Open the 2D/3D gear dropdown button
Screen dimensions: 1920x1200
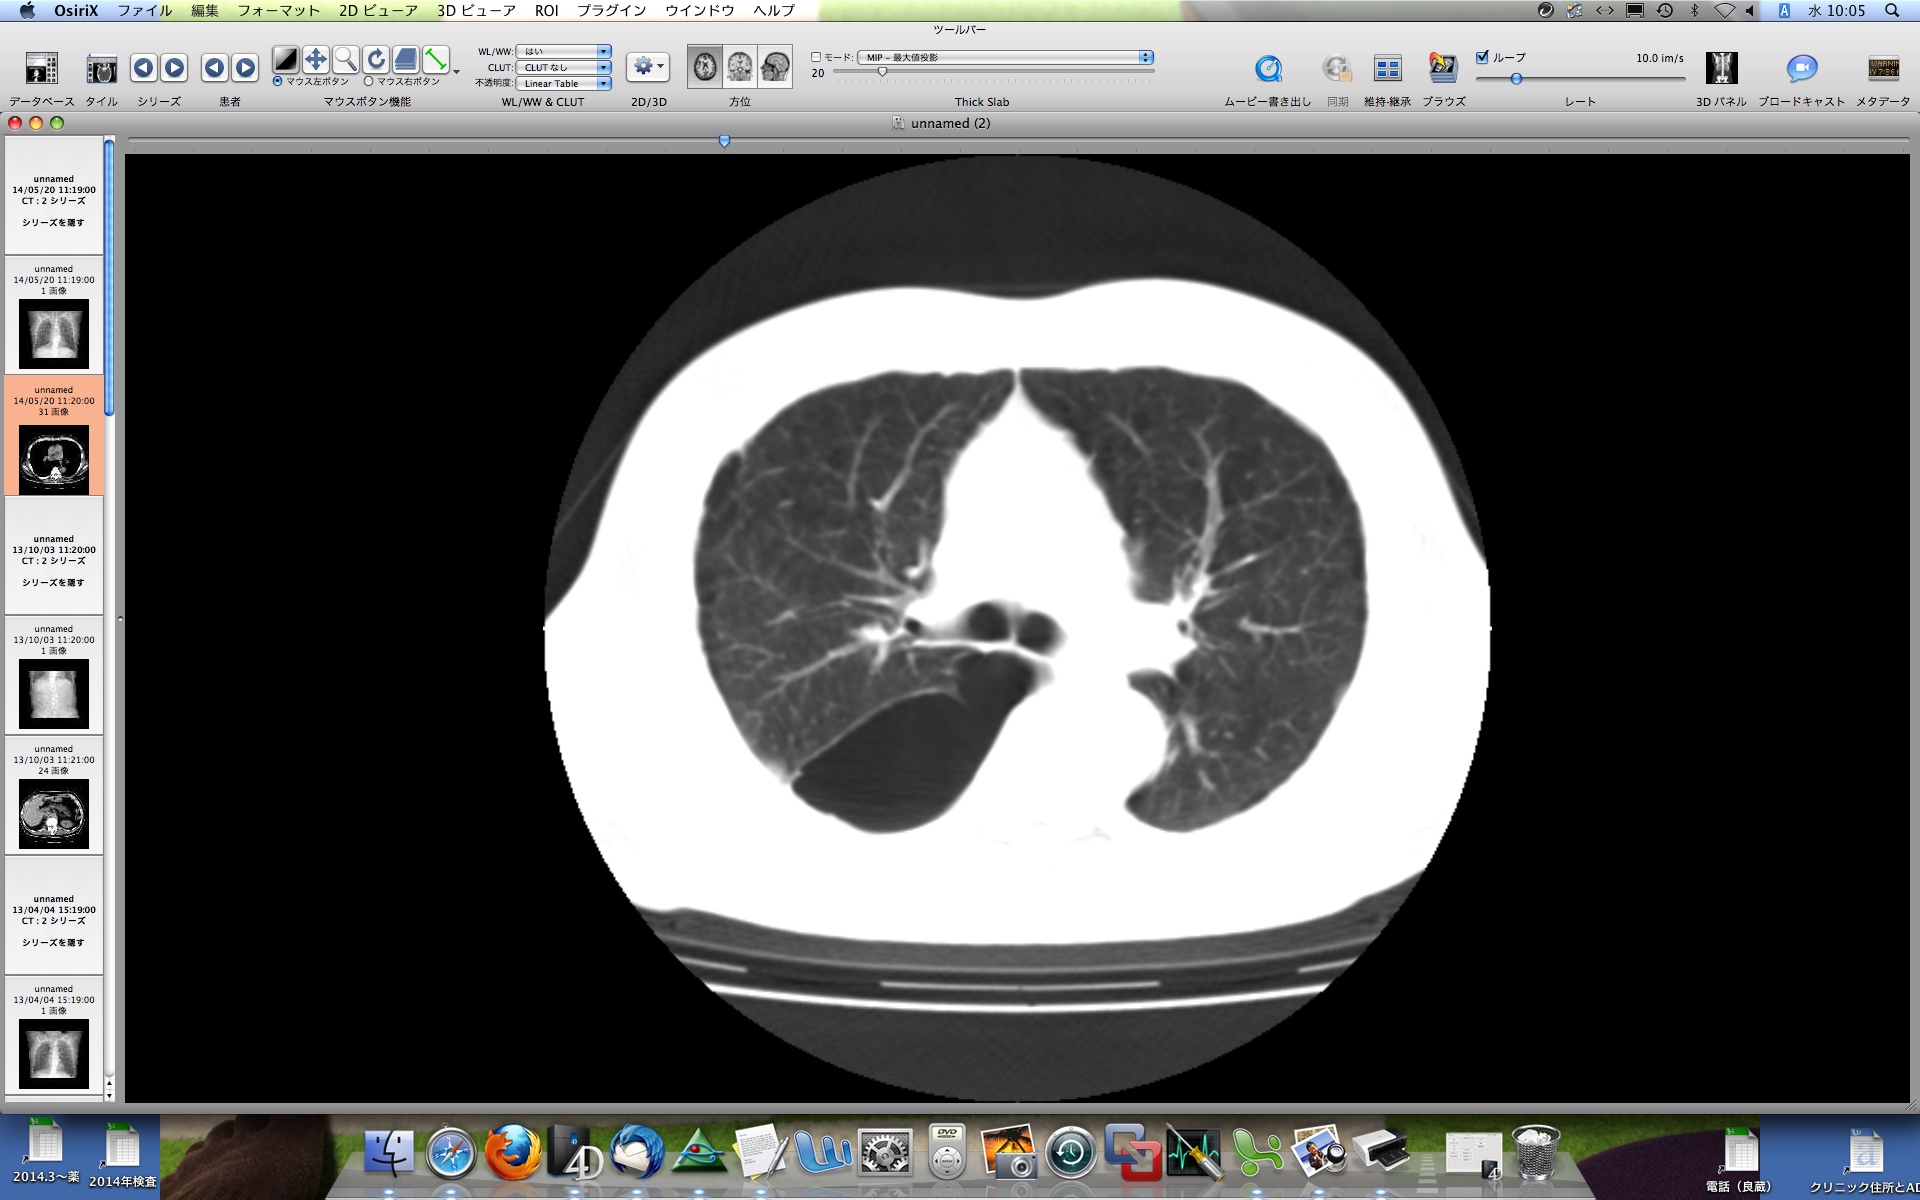point(648,67)
